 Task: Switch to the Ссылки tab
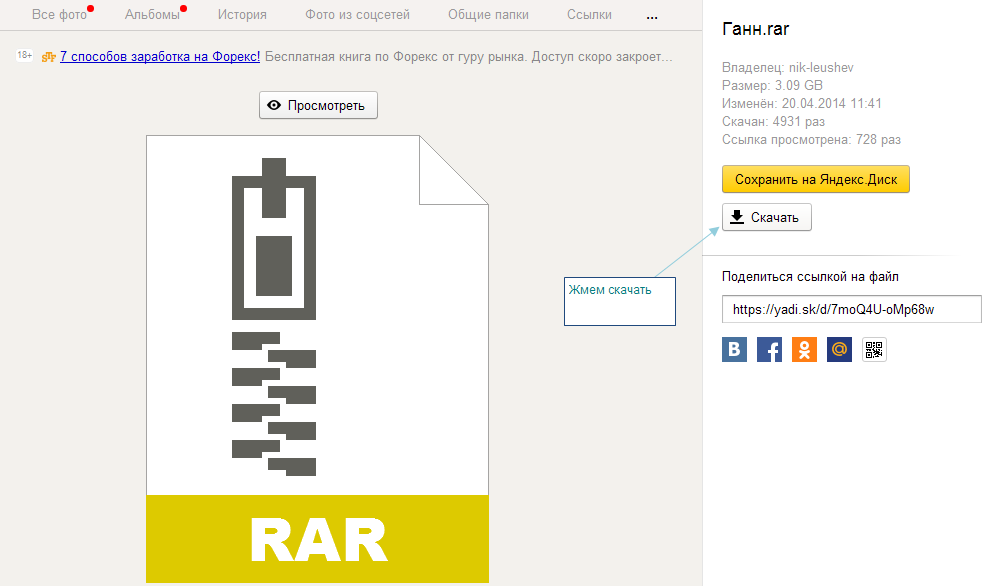tap(589, 15)
